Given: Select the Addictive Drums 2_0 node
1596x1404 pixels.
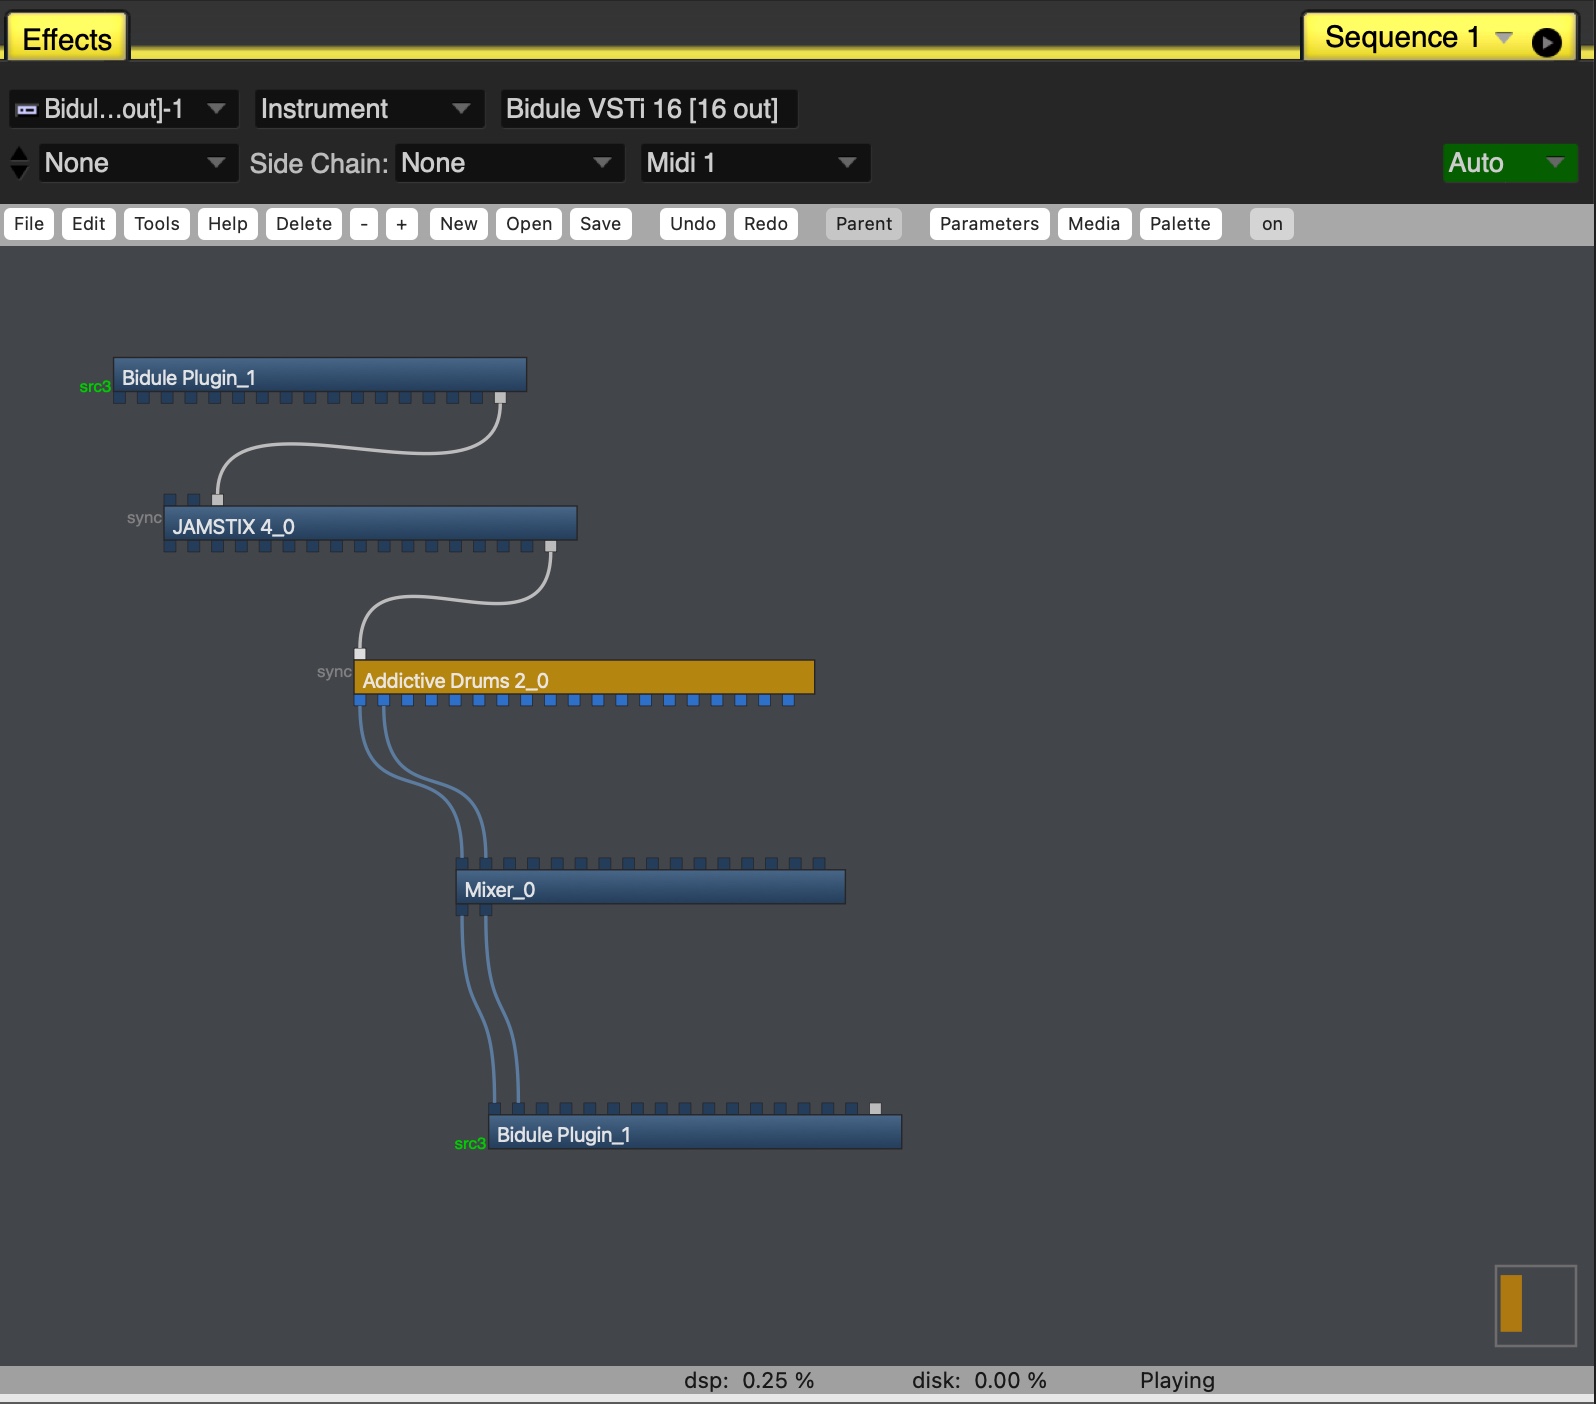Looking at the screenshot, I should [584, 678].
